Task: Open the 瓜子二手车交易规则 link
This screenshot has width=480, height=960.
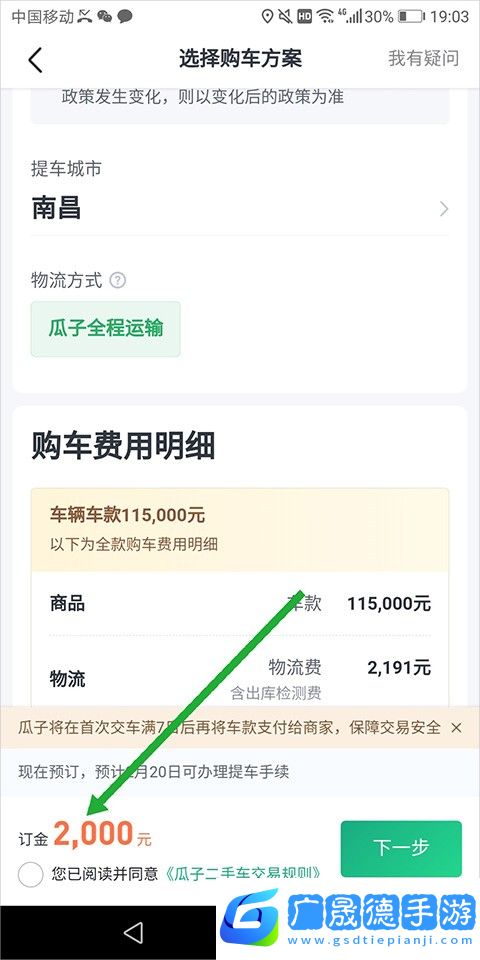Action: point(242,874)
